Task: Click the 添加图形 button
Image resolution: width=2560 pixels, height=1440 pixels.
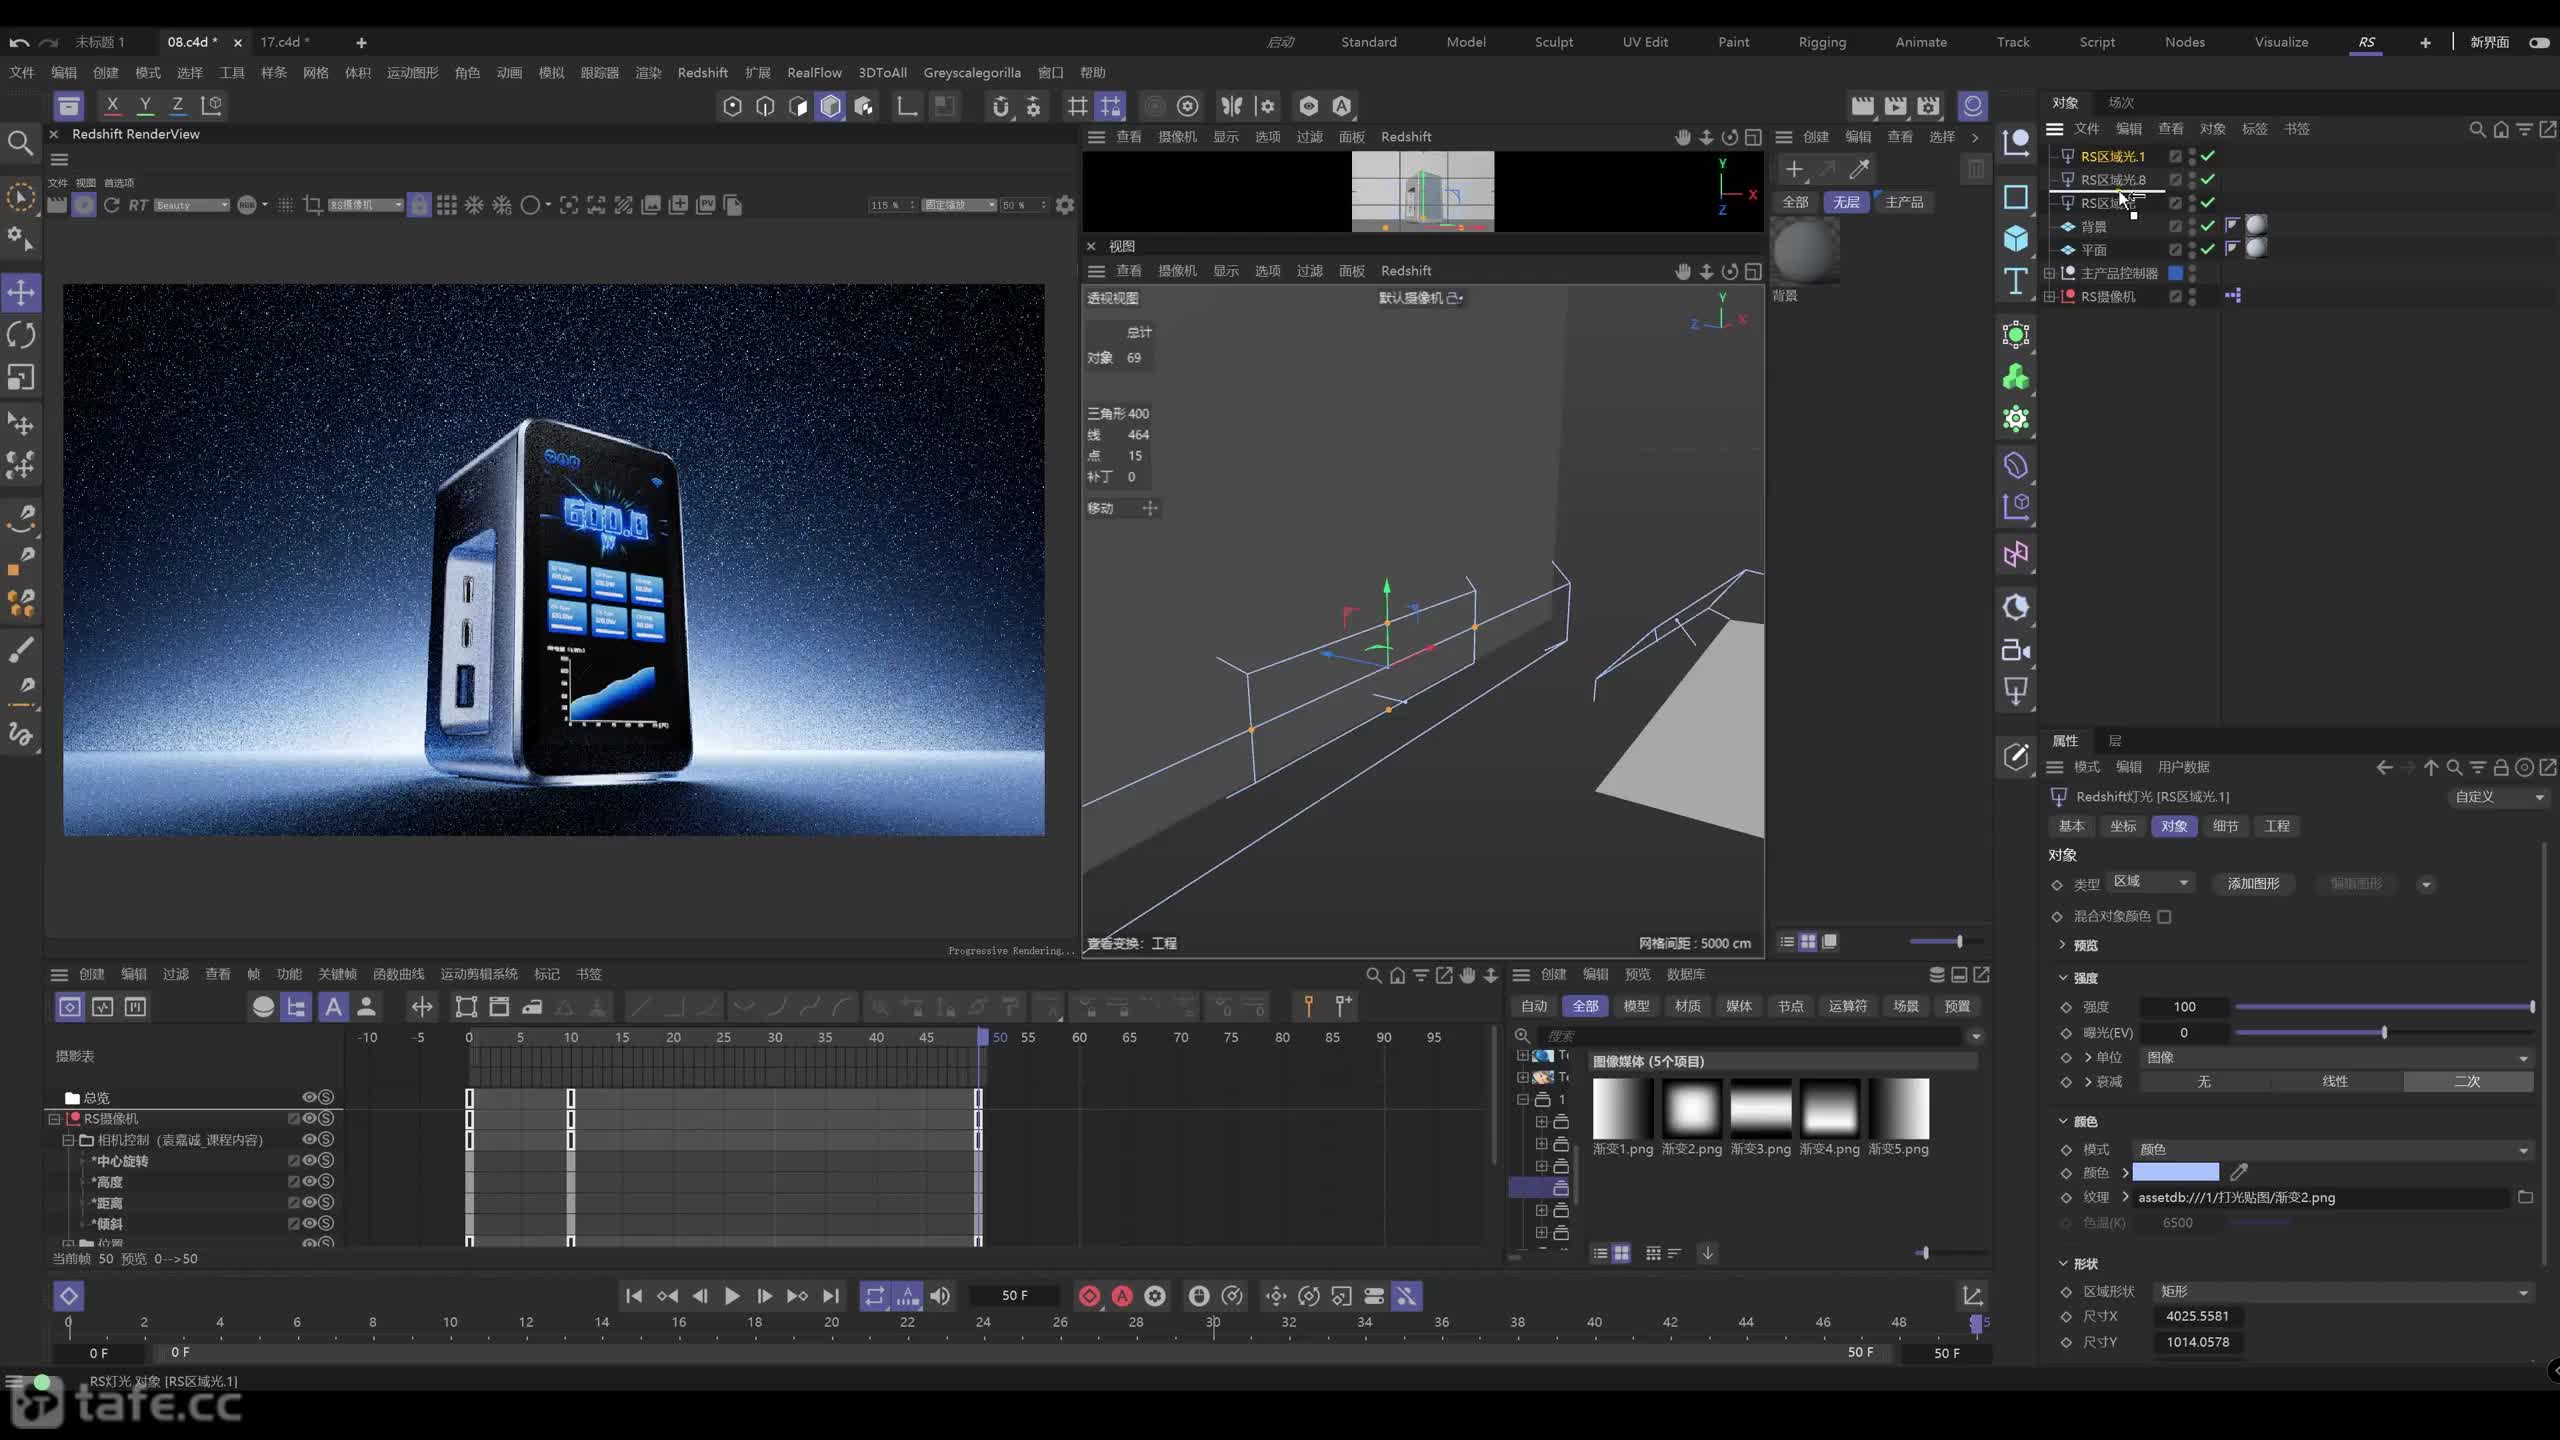Action: (x=2253, y=883)
